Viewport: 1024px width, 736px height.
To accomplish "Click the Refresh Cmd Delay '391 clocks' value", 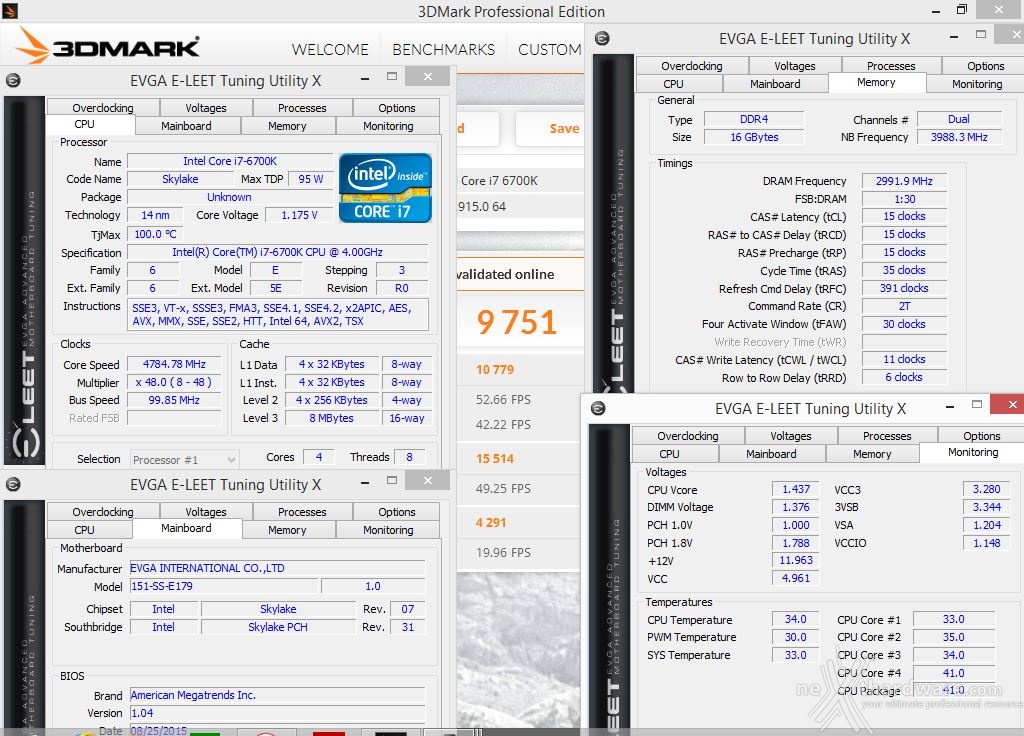I will [904, 288].
